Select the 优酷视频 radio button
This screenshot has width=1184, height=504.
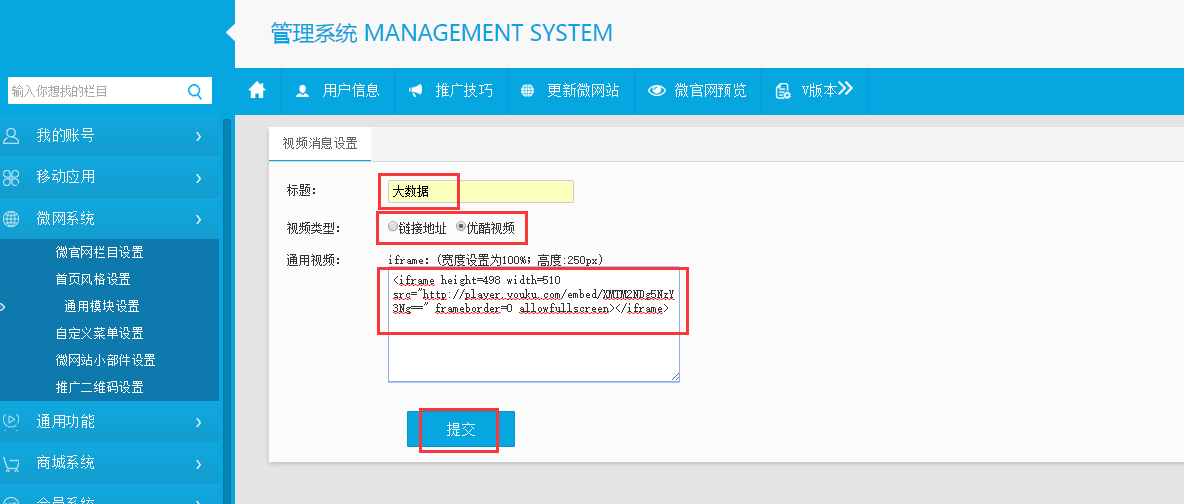pos(461,227)
